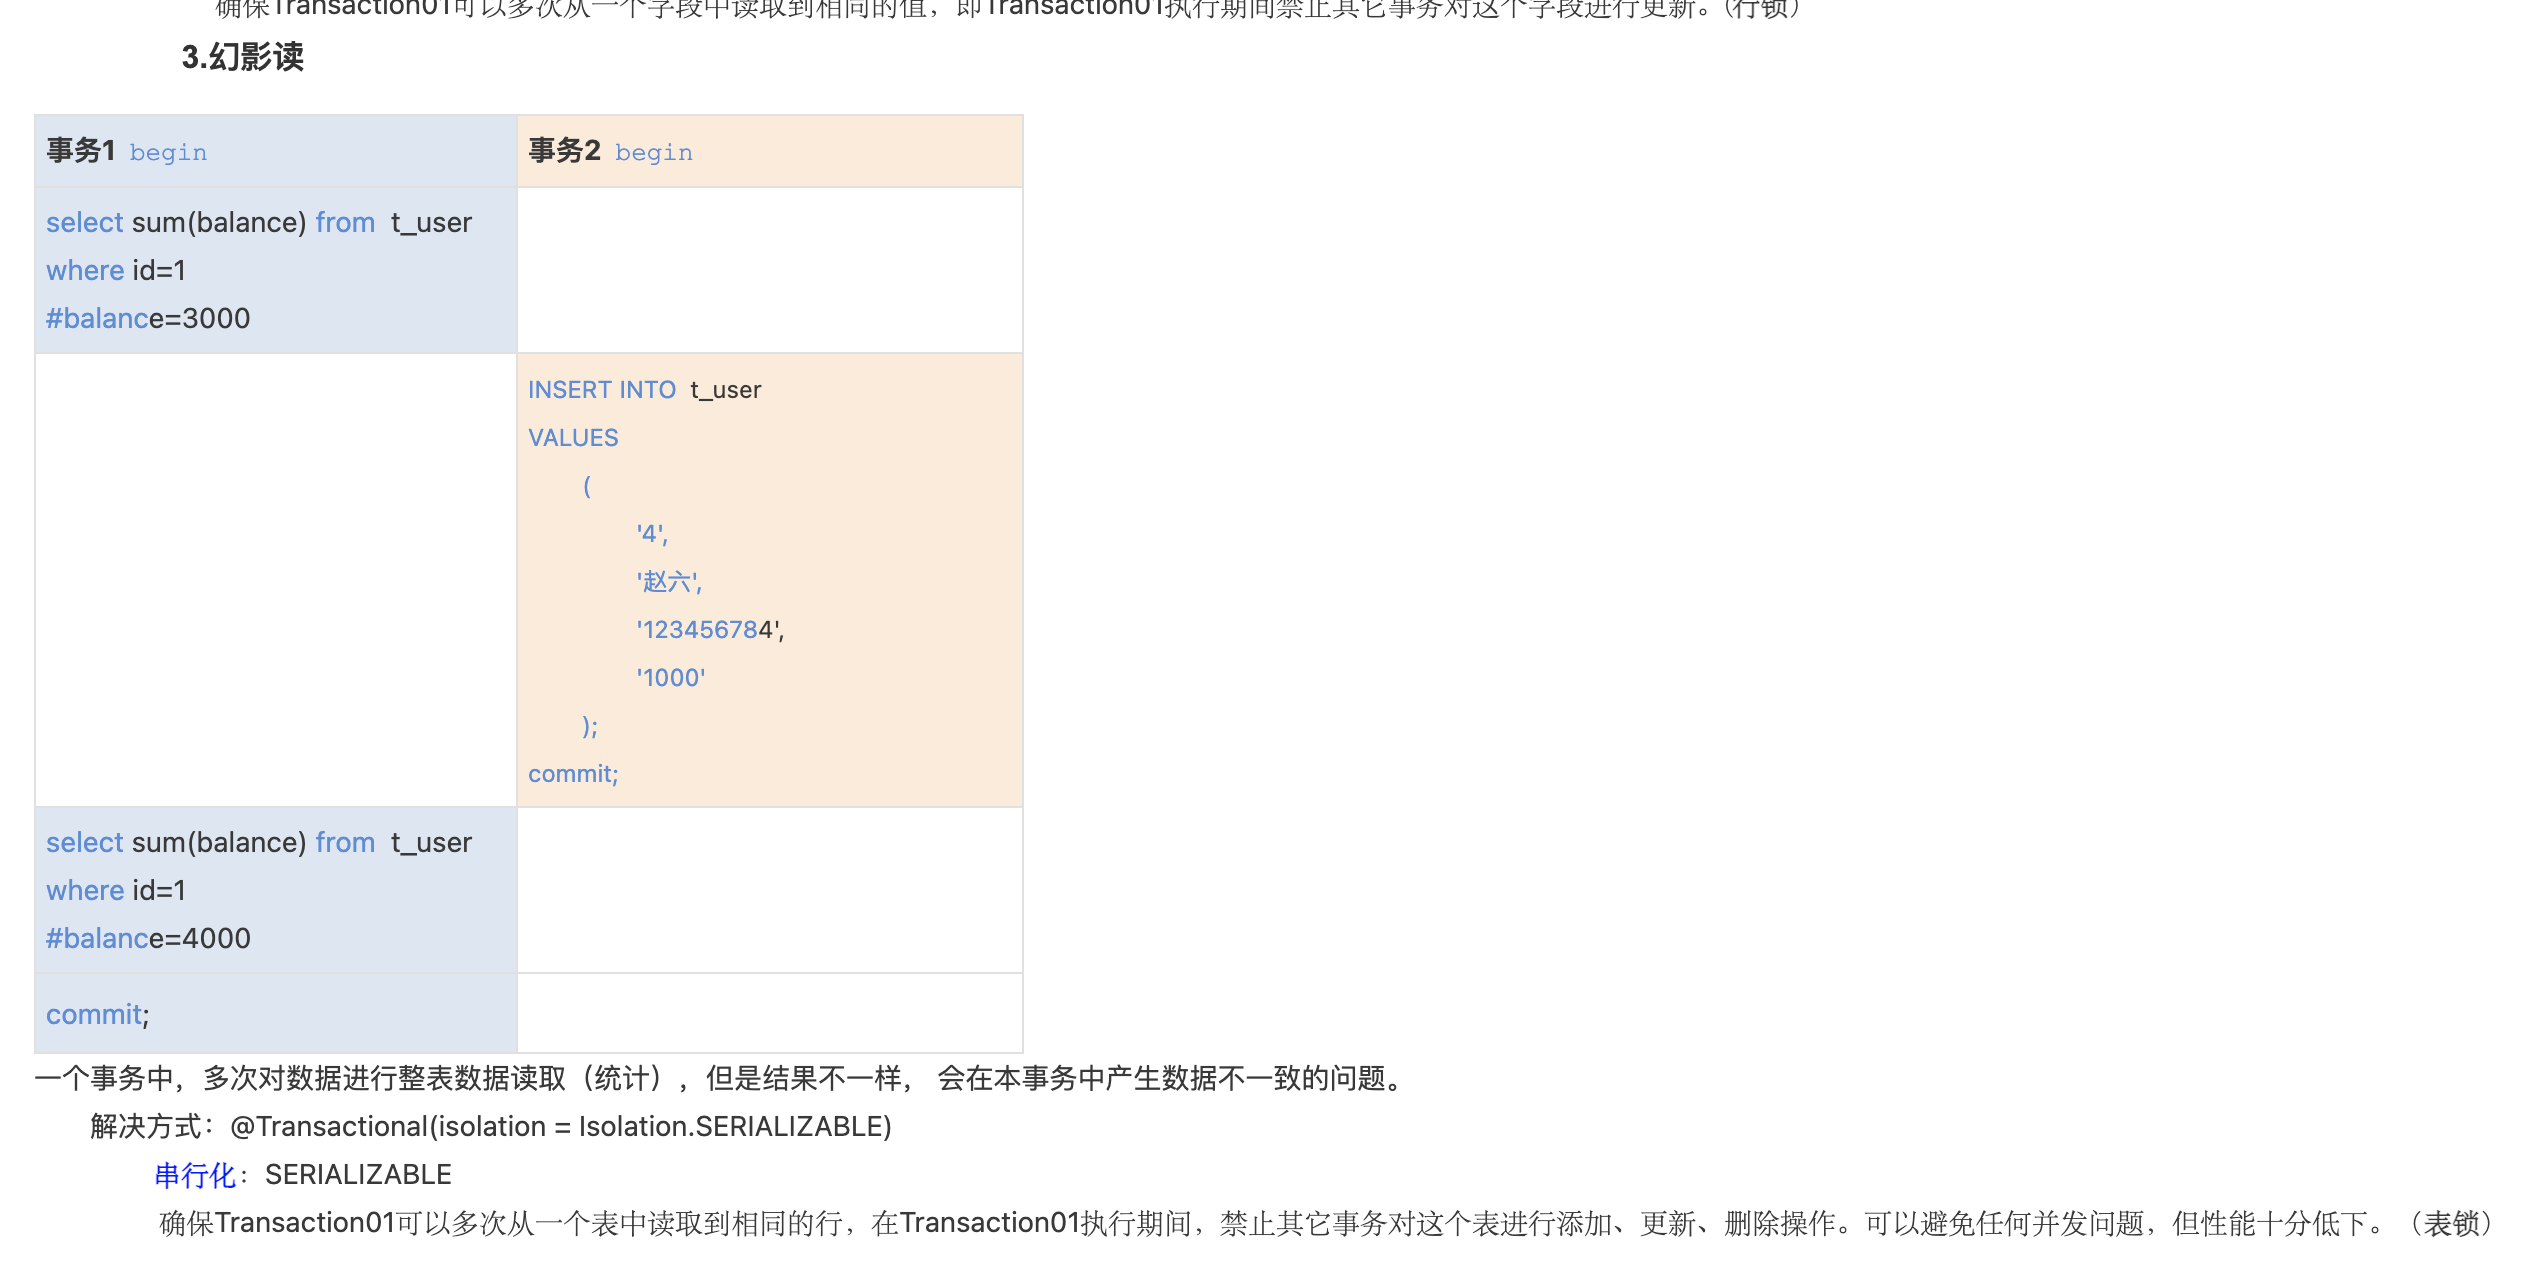Click the '1000' value
This screenshot has width=2524, height=1280.
[671, 678]
